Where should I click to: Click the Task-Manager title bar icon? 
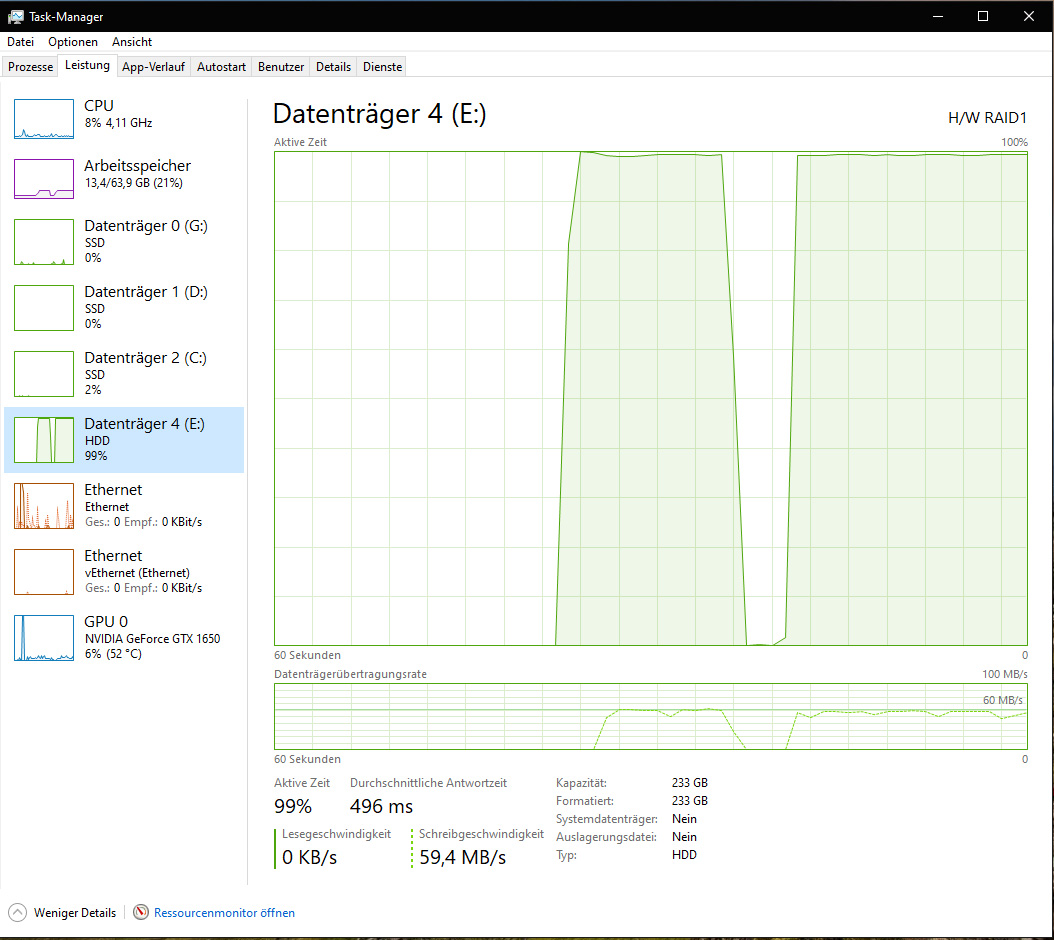(16, 16)
